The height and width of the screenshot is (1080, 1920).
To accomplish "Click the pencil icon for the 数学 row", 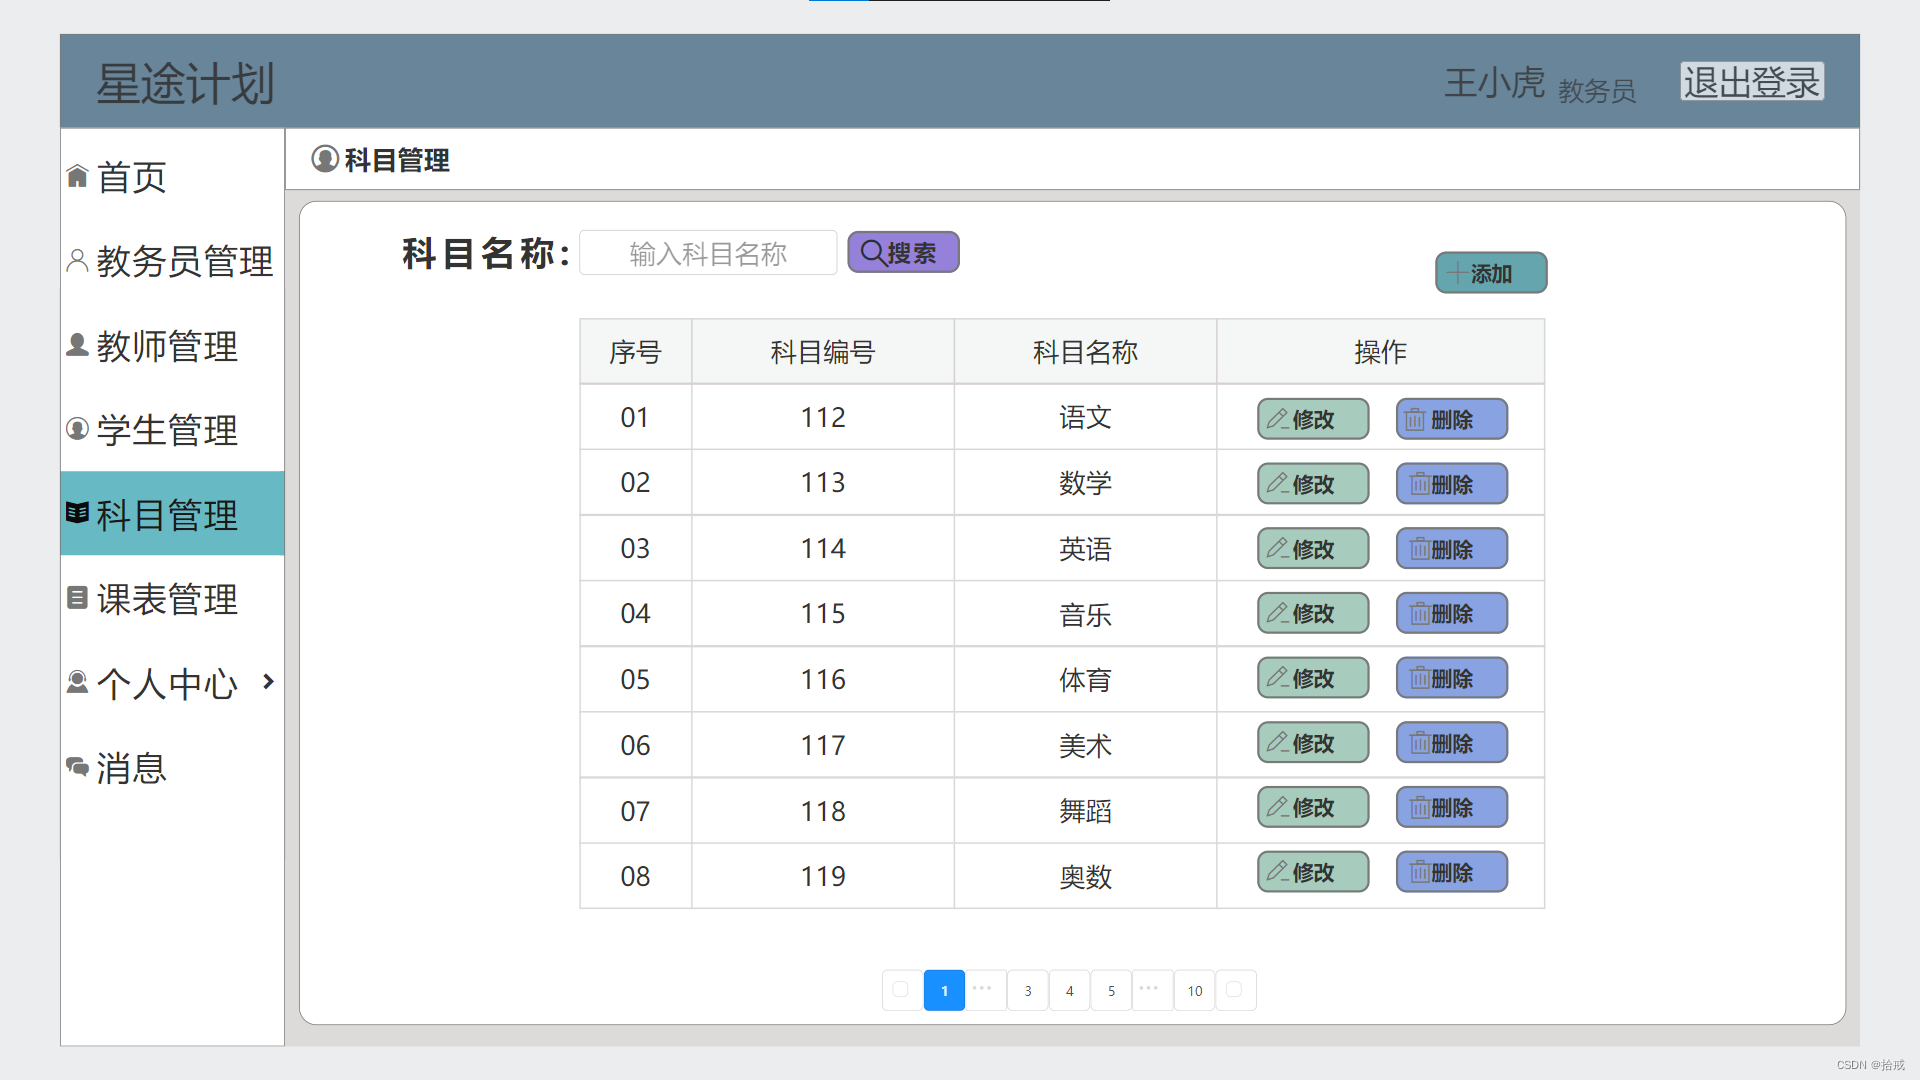I will (1277, 484).
